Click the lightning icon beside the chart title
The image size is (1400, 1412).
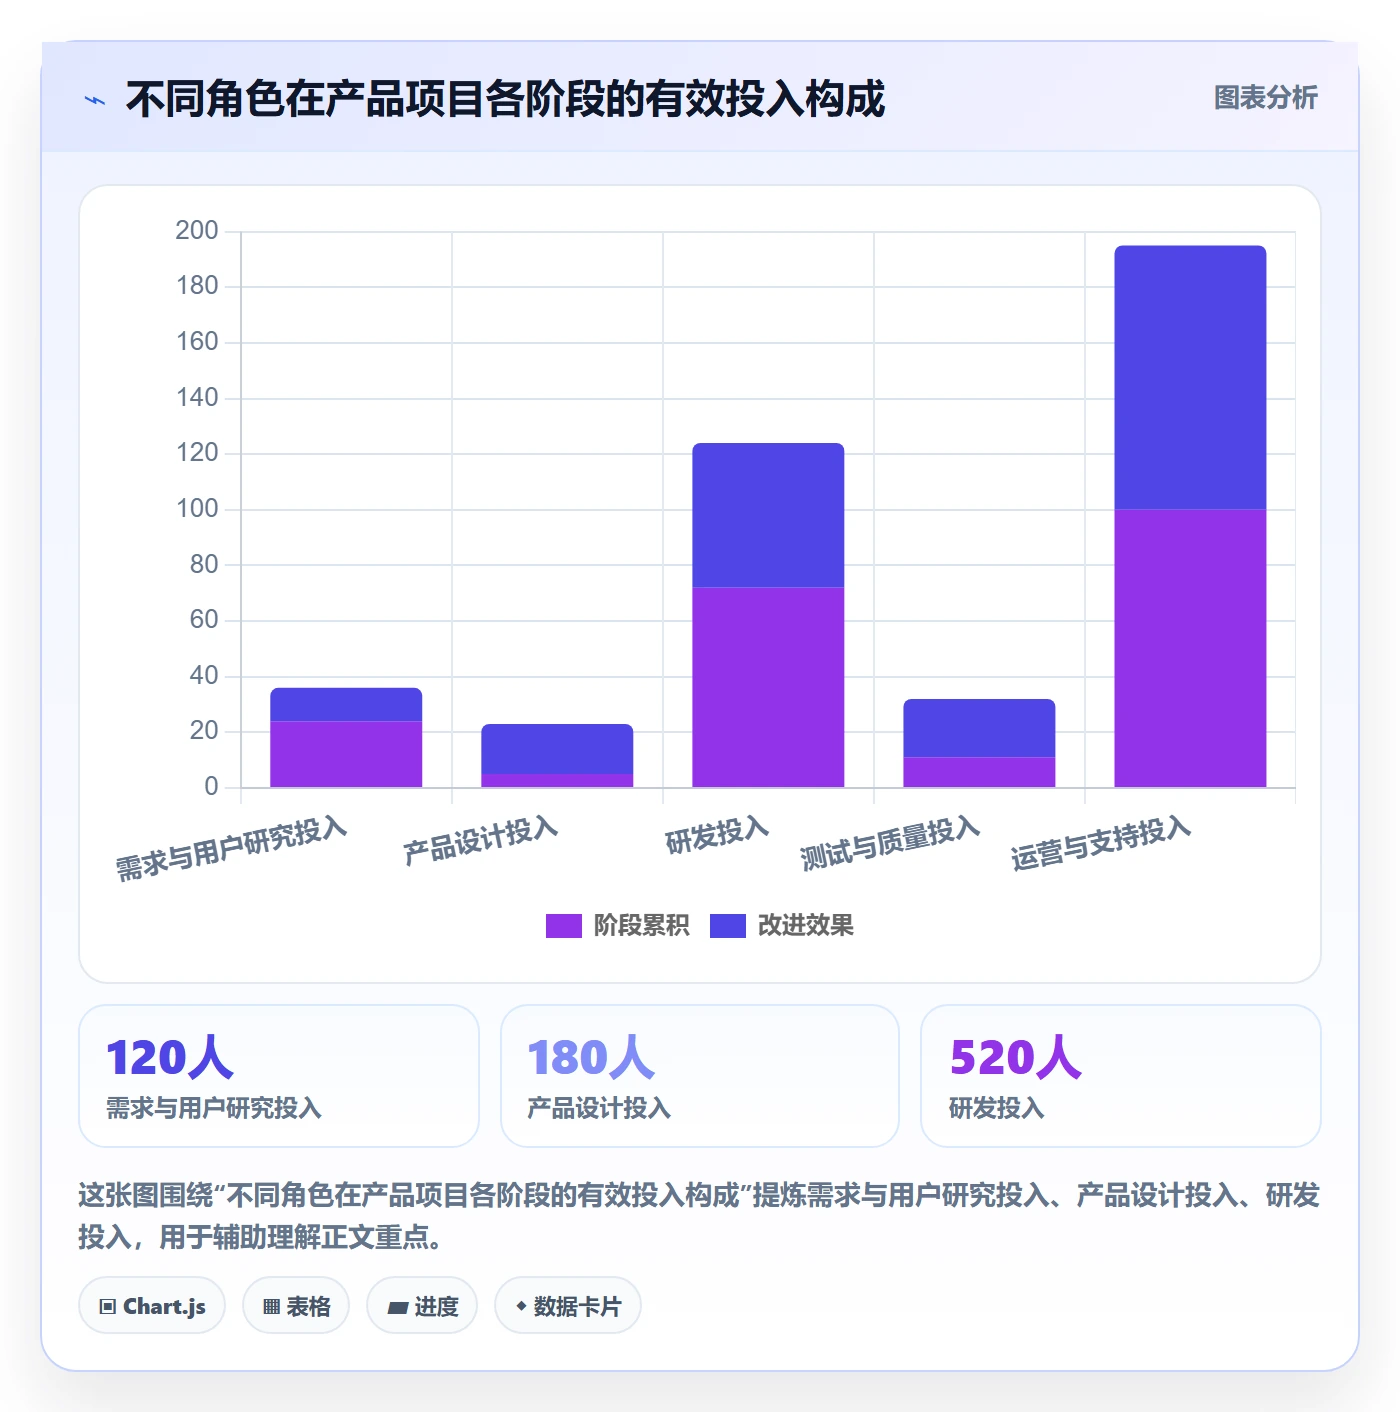[95, 100]
